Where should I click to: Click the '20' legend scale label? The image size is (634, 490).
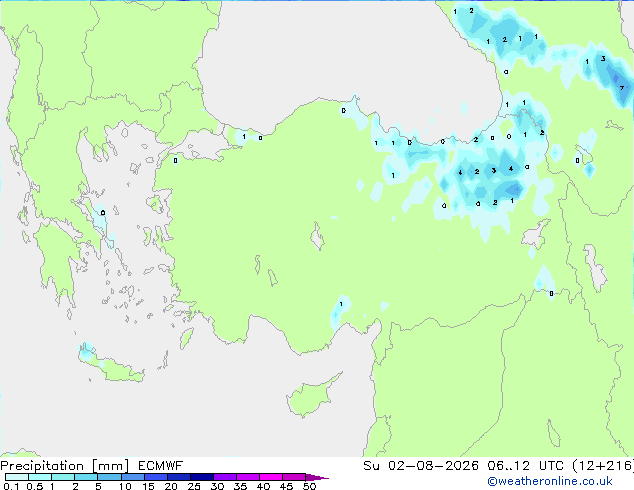(171, 486)
